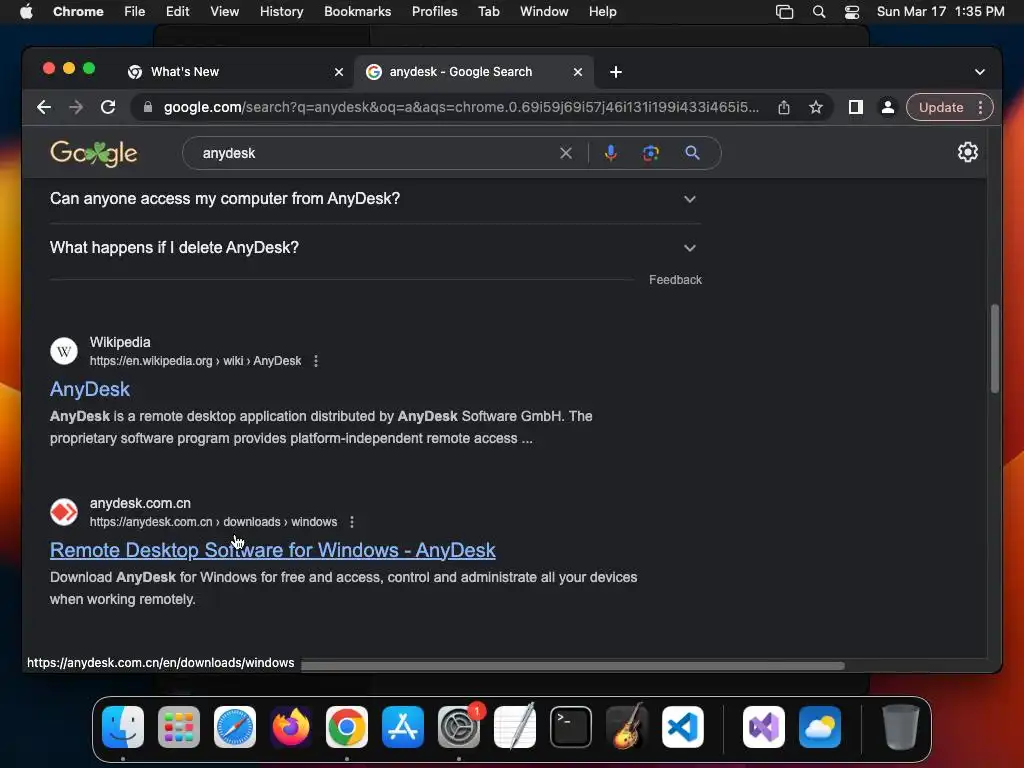Click the Sun Mar 17 1:35 PM clock
Image resolution: width=1024 pixels, height=768 pixels.
tap(940, 12)
